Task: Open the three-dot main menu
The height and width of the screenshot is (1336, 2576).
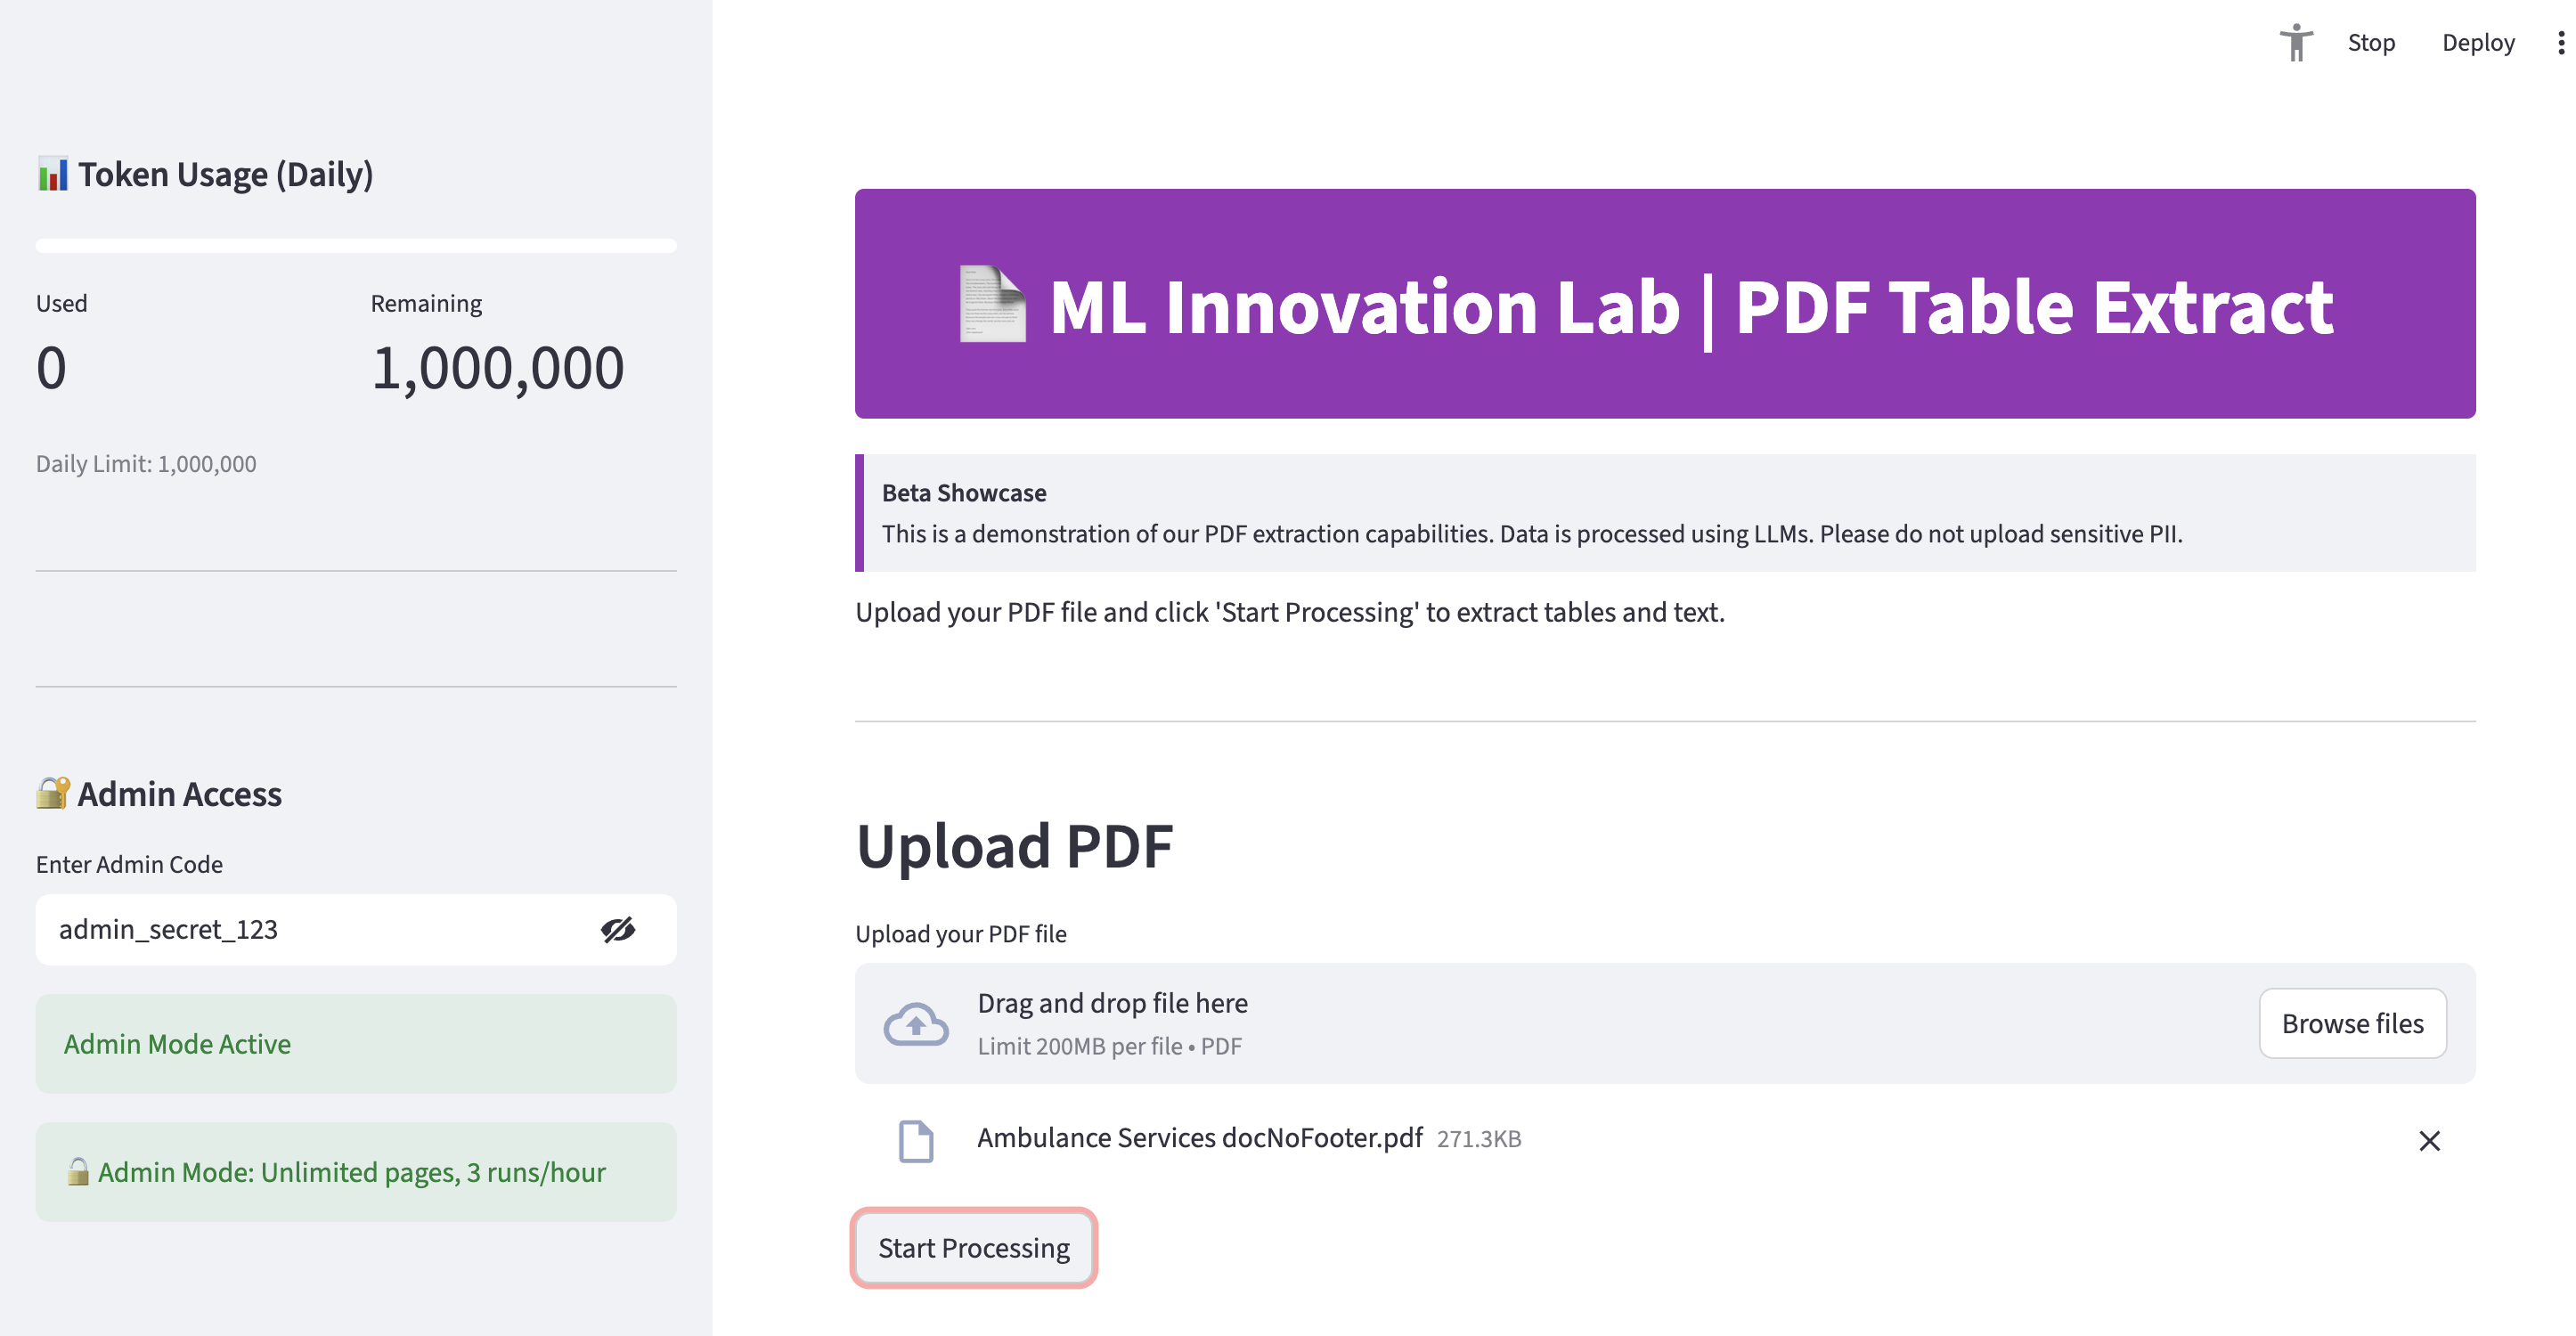Action: pyautogui.click(x=2560, y=43)
